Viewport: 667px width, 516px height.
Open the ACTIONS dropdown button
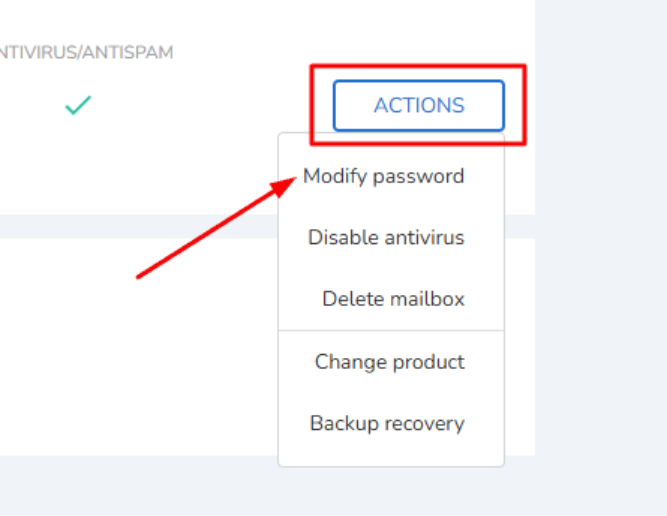419,105
